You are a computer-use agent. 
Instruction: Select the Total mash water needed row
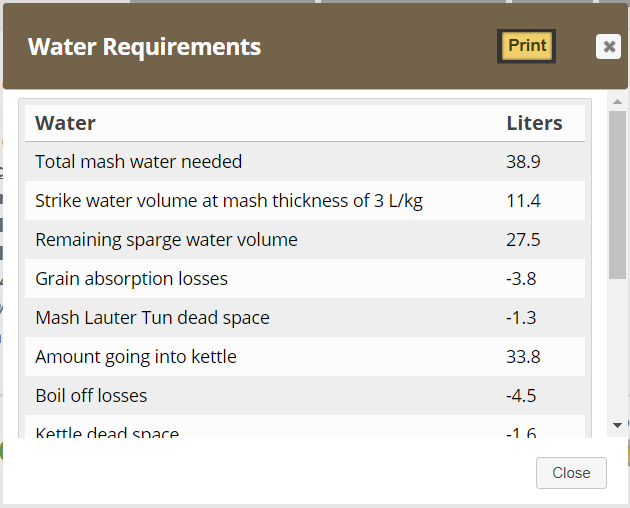coord(305,162)
